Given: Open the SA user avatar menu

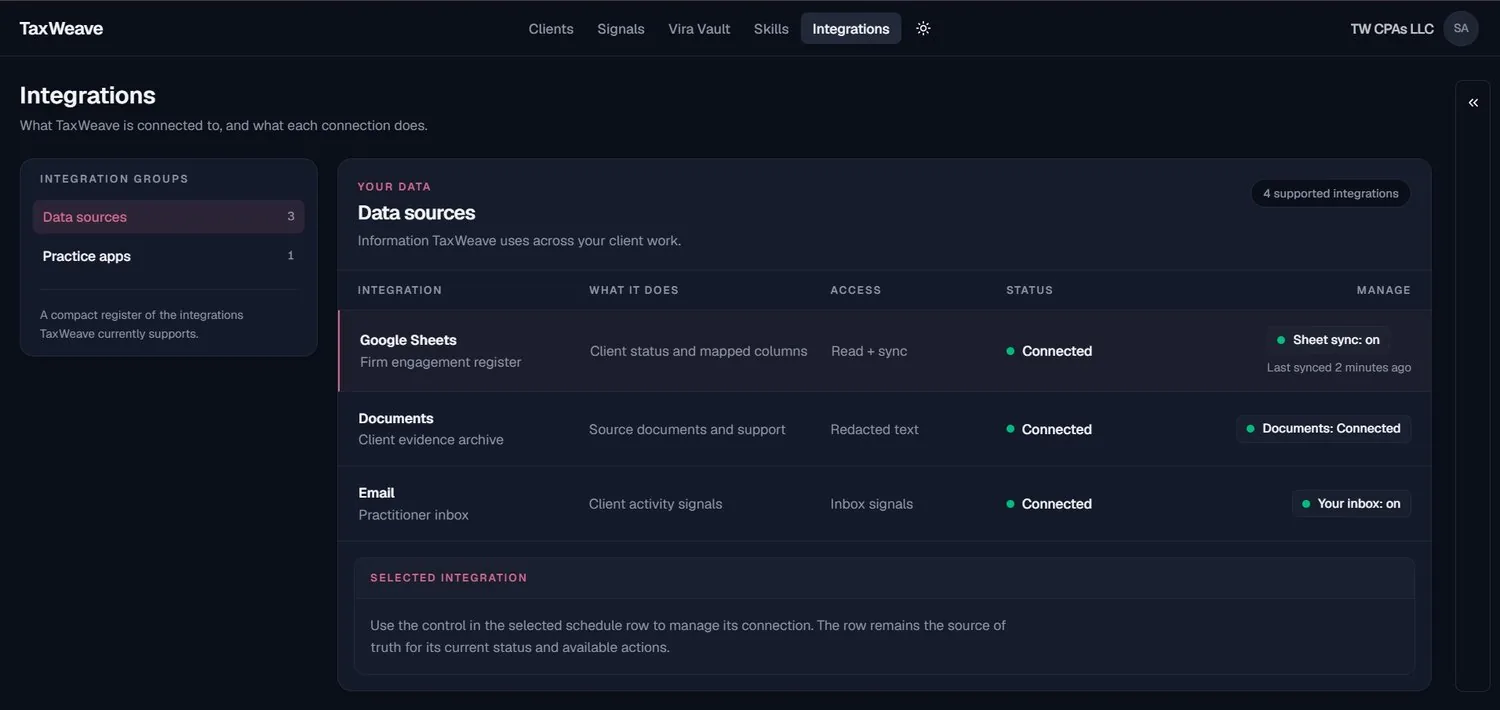Looking at the screenshot, I should (1461, 28).
